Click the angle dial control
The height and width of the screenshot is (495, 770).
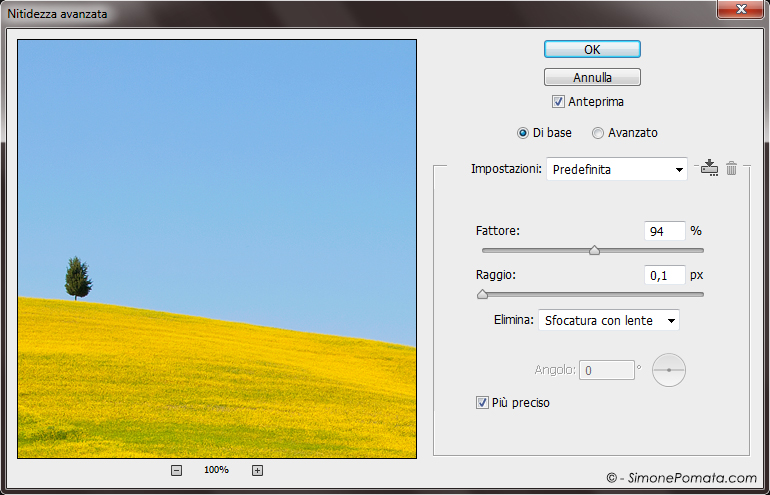[669, 370]
